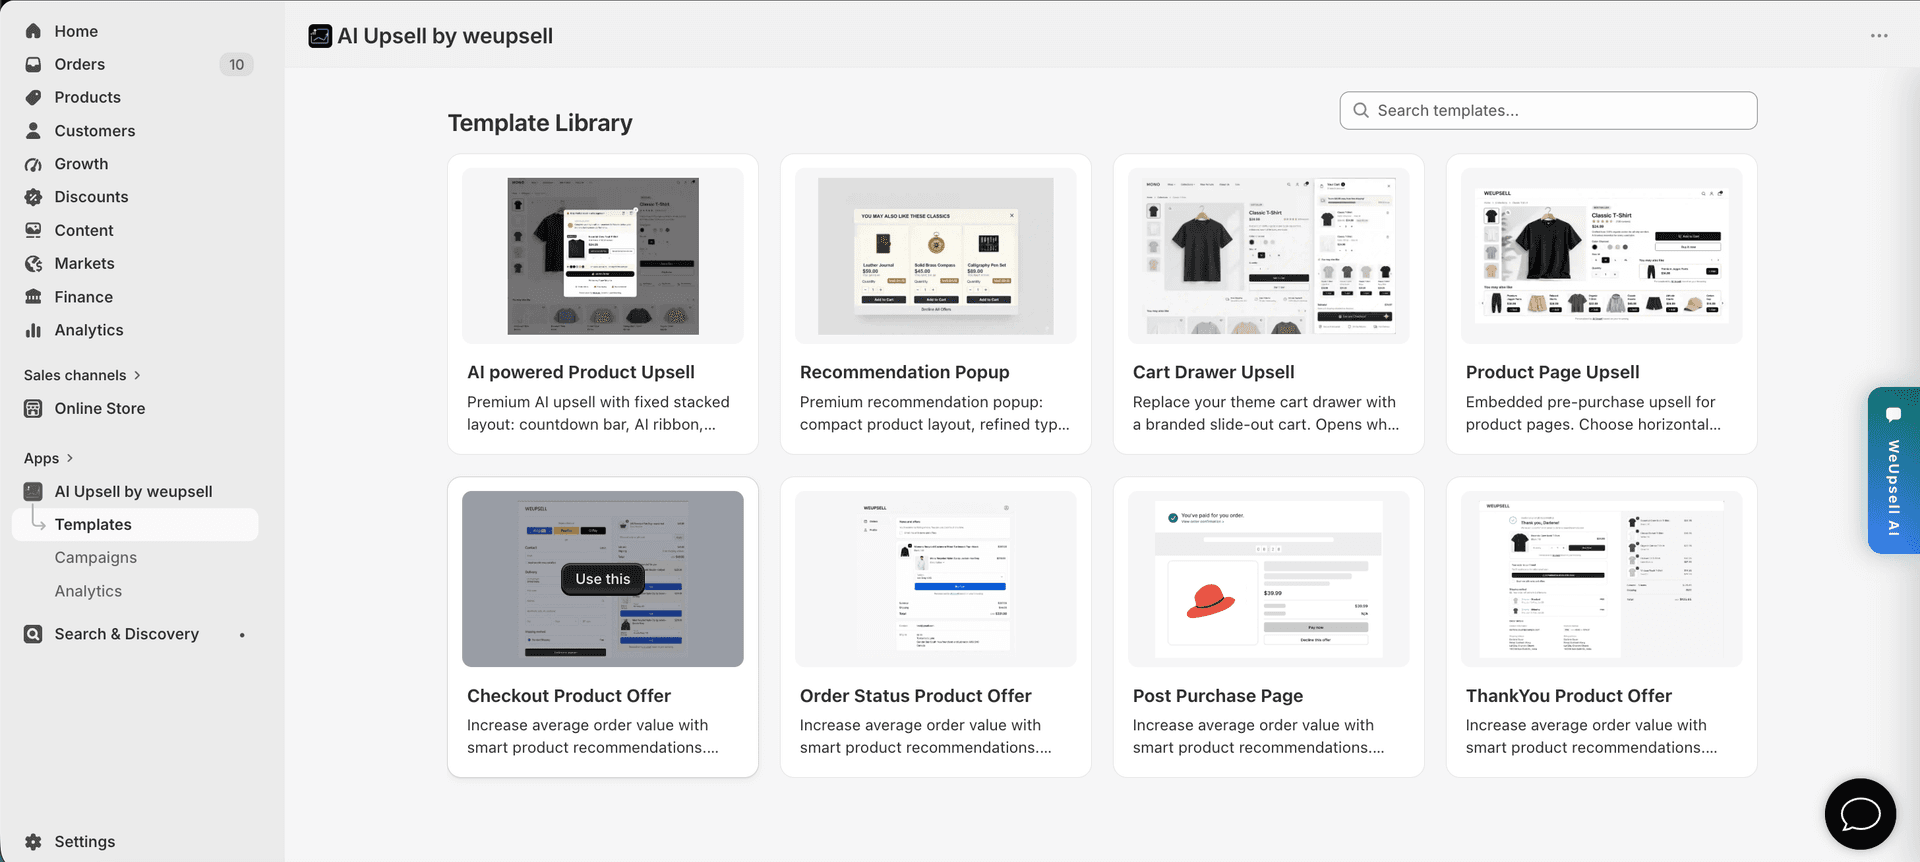
Task: Click the Discounts badge icon
Action: (x=33, y=197)
